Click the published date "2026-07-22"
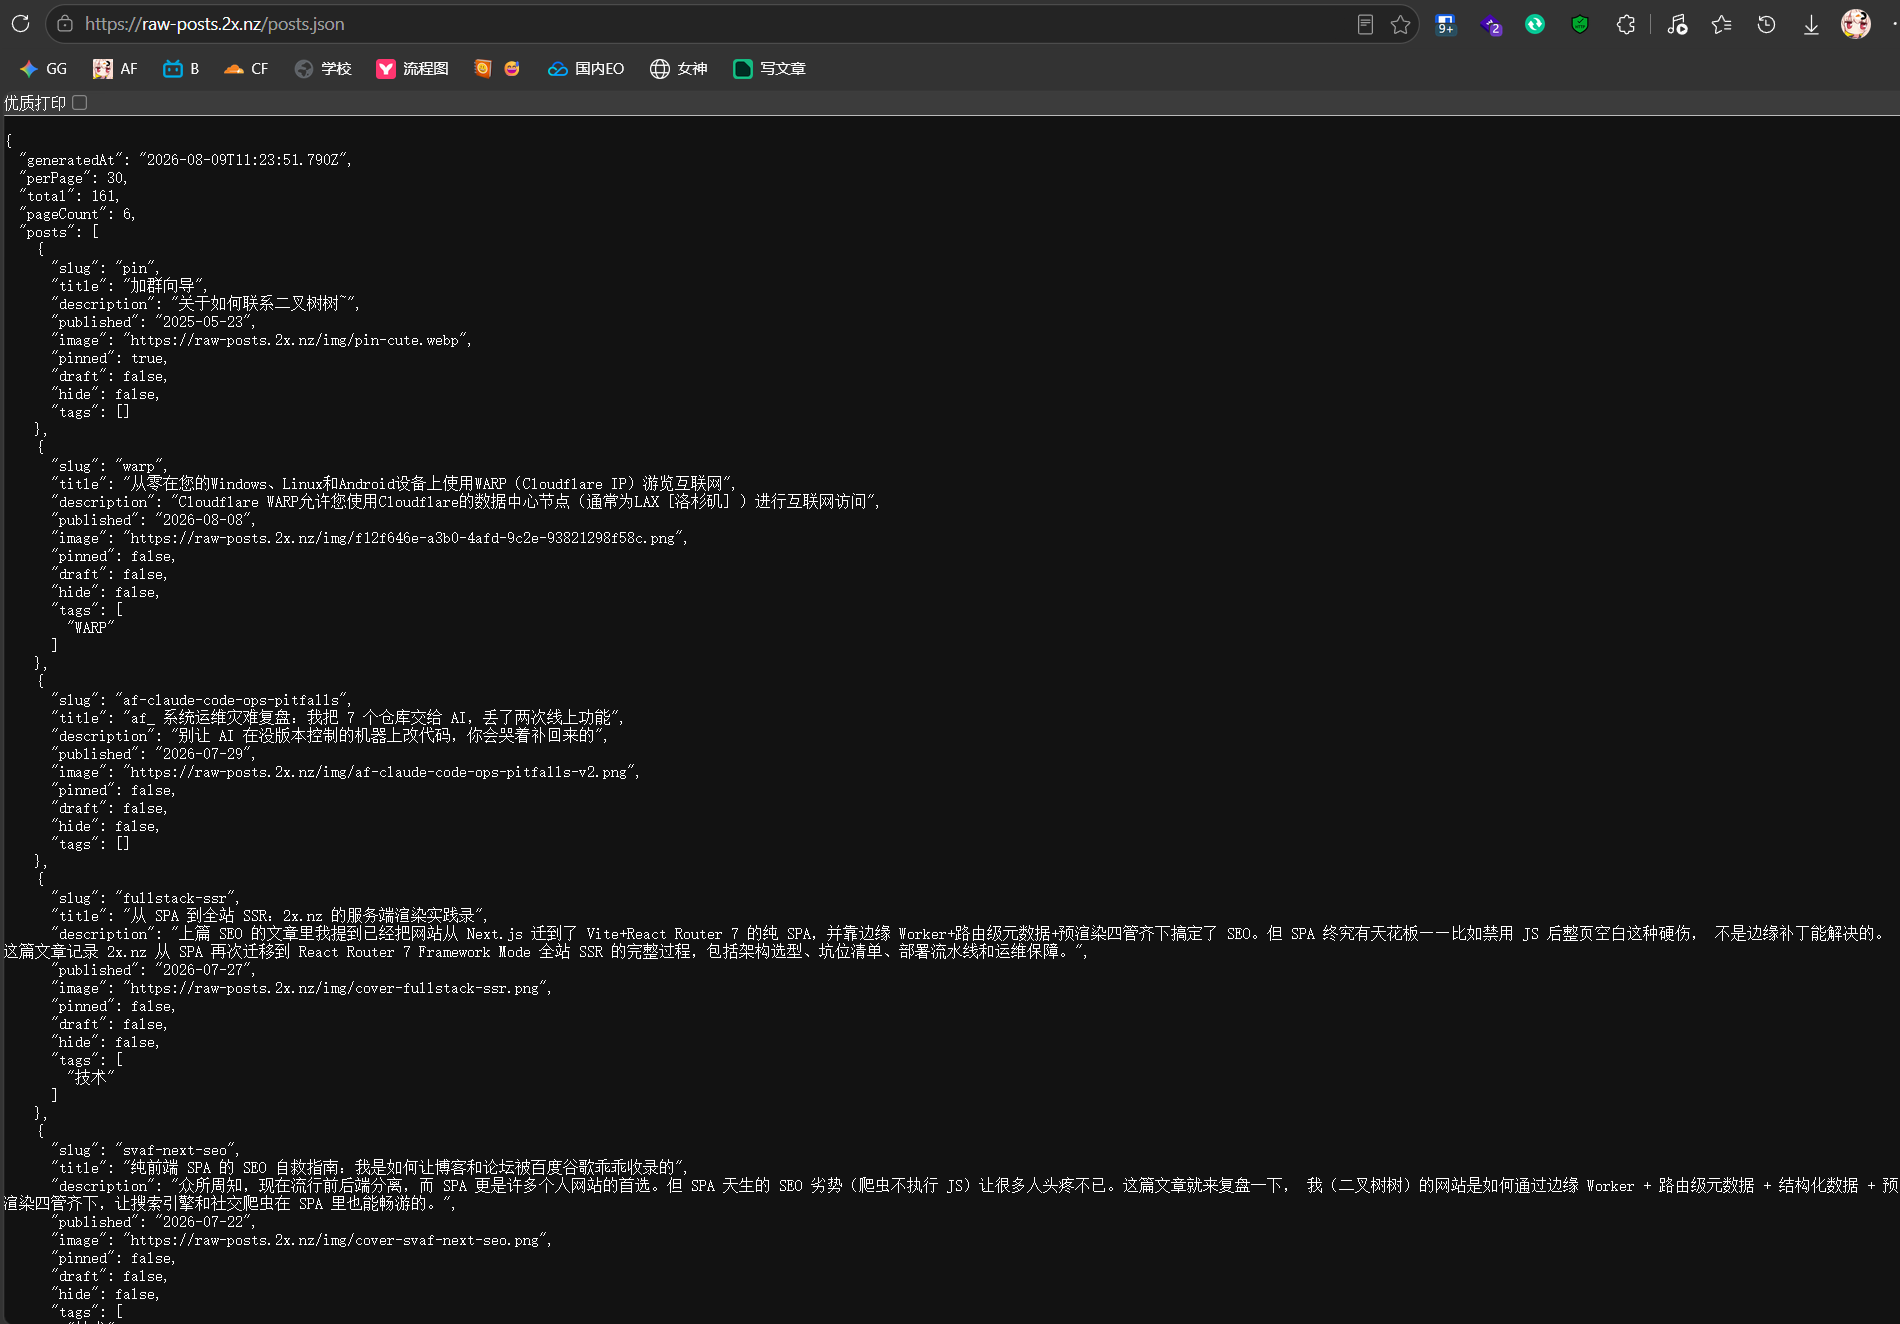Viewport: 1900px width, 1324px height. click(203, 1222)
